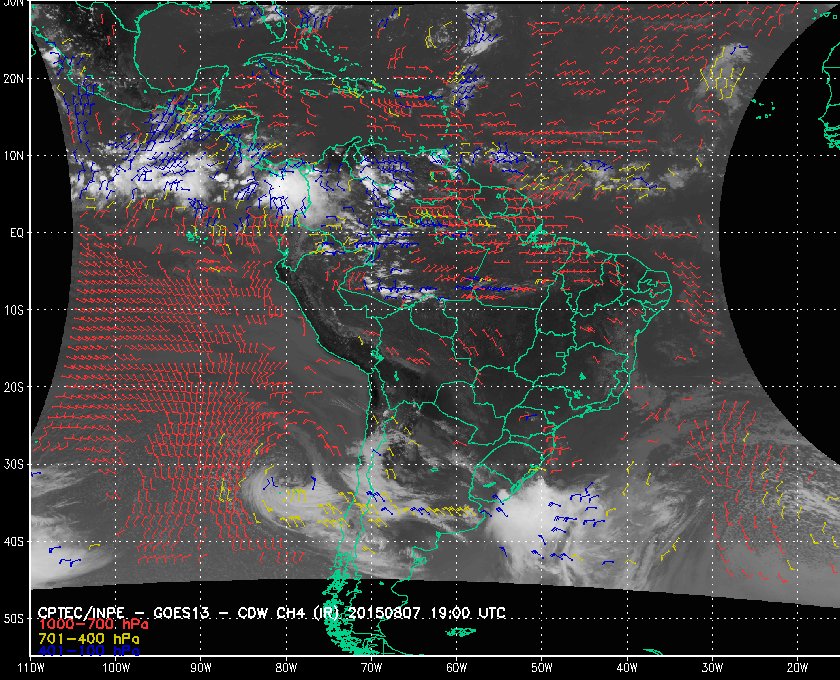Click the 50S latitude axis label
The width and height of the screenshot is (840, 680).
click(x=14, y=619)
